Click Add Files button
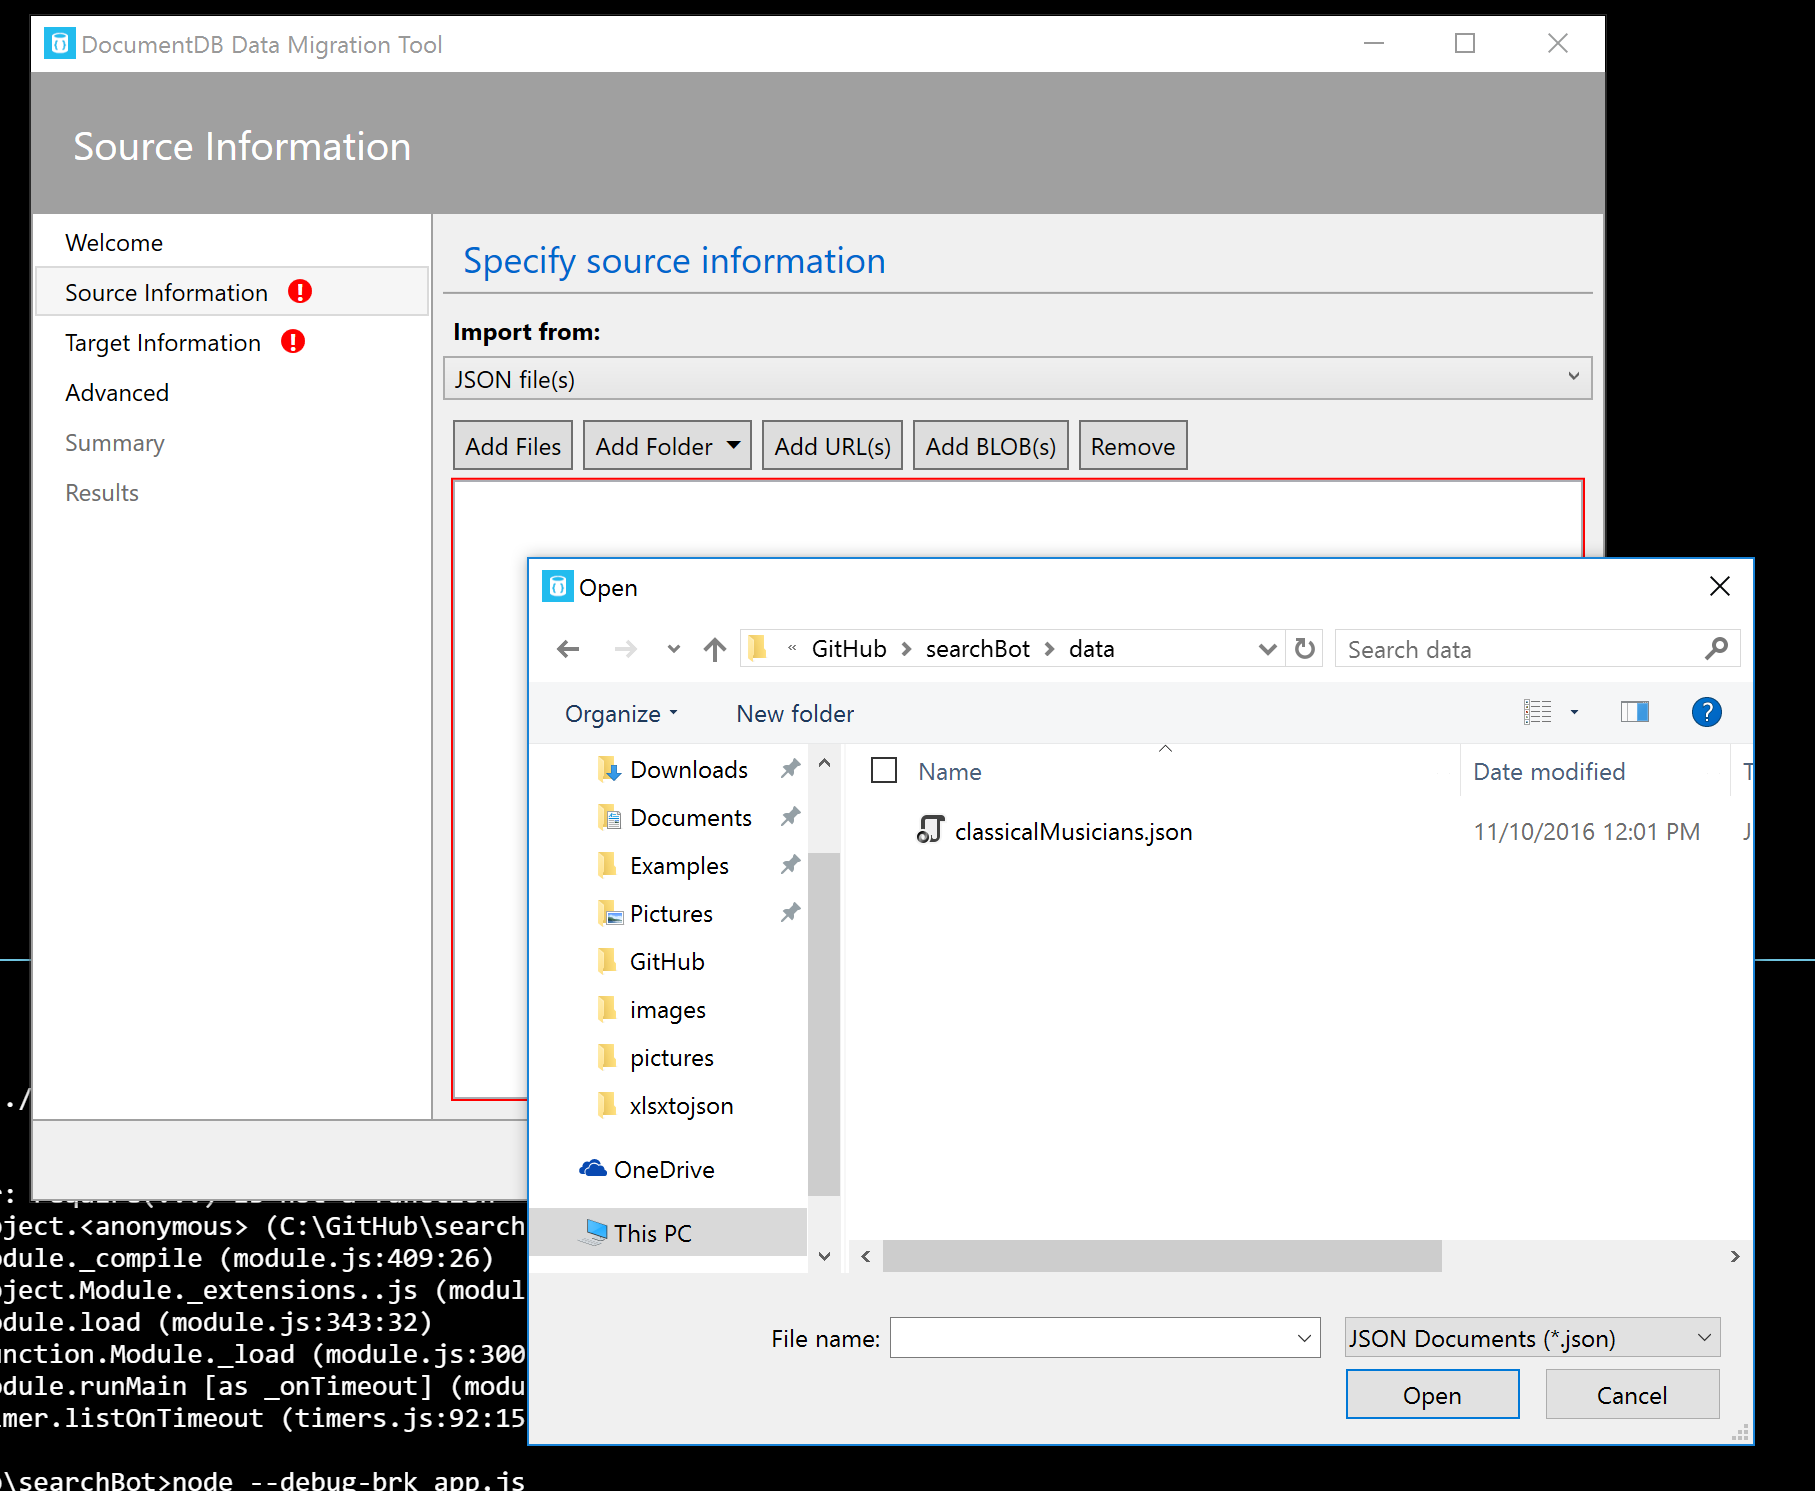The width and height of the screenshot is (1815, 1491). tap(513, 446)
